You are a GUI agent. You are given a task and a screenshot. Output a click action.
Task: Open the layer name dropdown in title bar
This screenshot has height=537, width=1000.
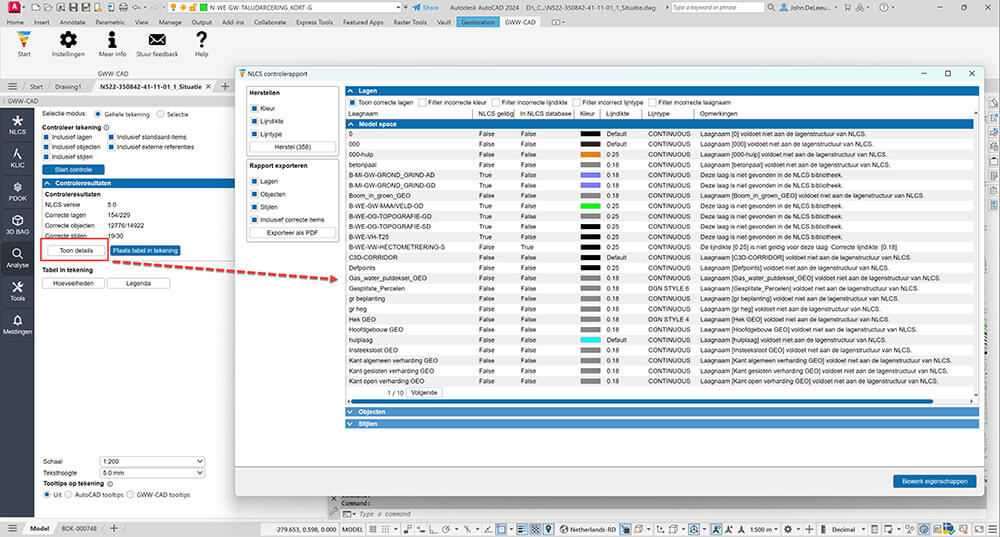pyautogui.click(x=398, y=7)
